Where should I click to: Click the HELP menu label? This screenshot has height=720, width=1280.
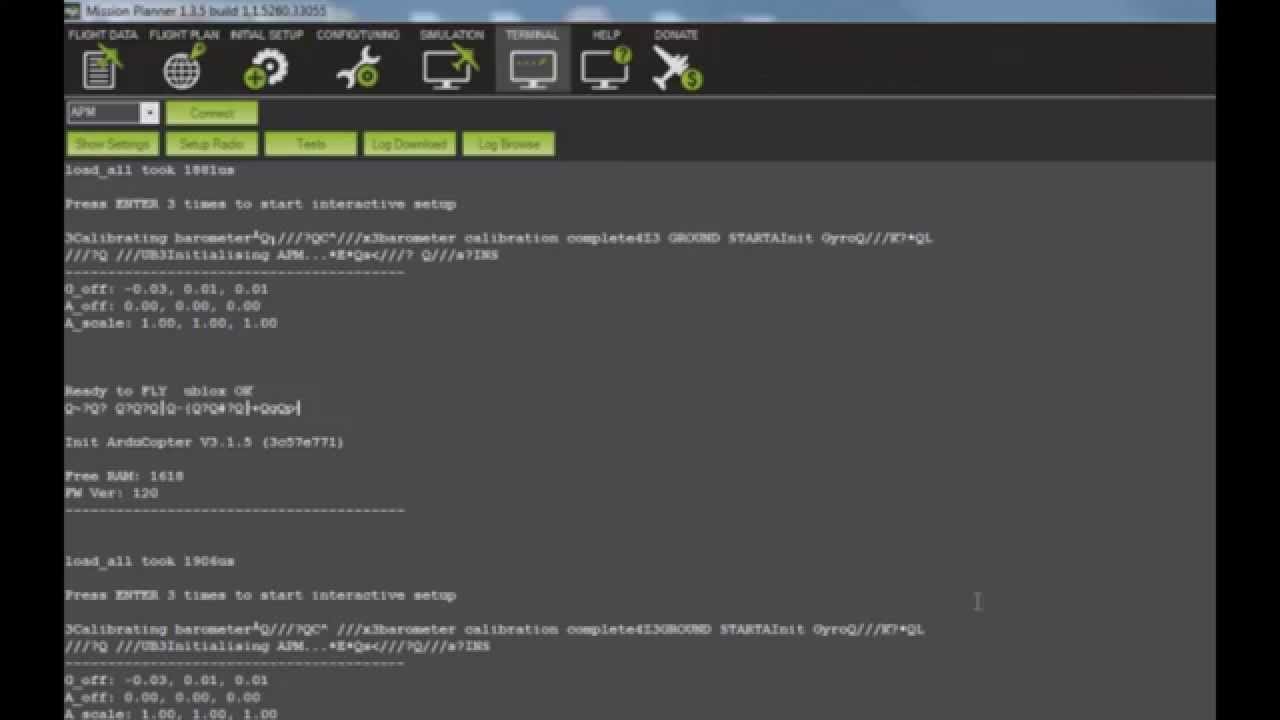coord(606,35)
